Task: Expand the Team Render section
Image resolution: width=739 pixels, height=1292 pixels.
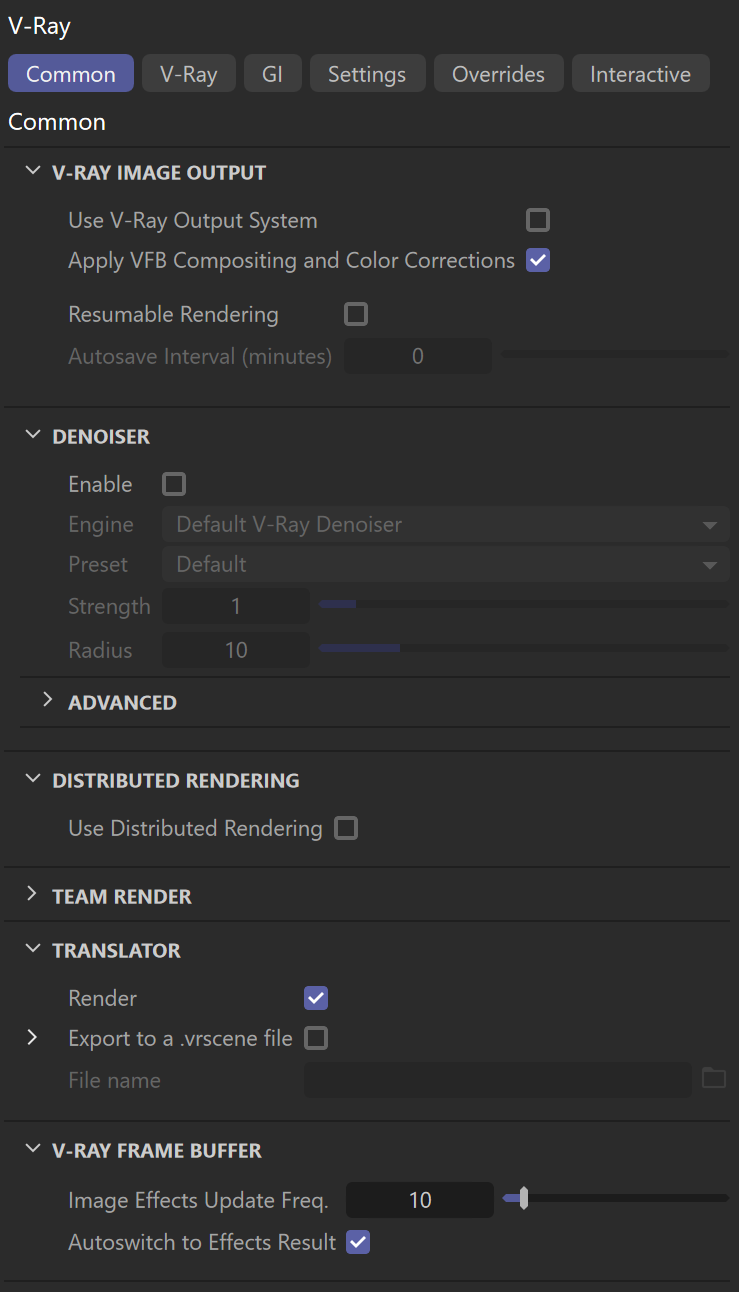Action: [32, 895]
